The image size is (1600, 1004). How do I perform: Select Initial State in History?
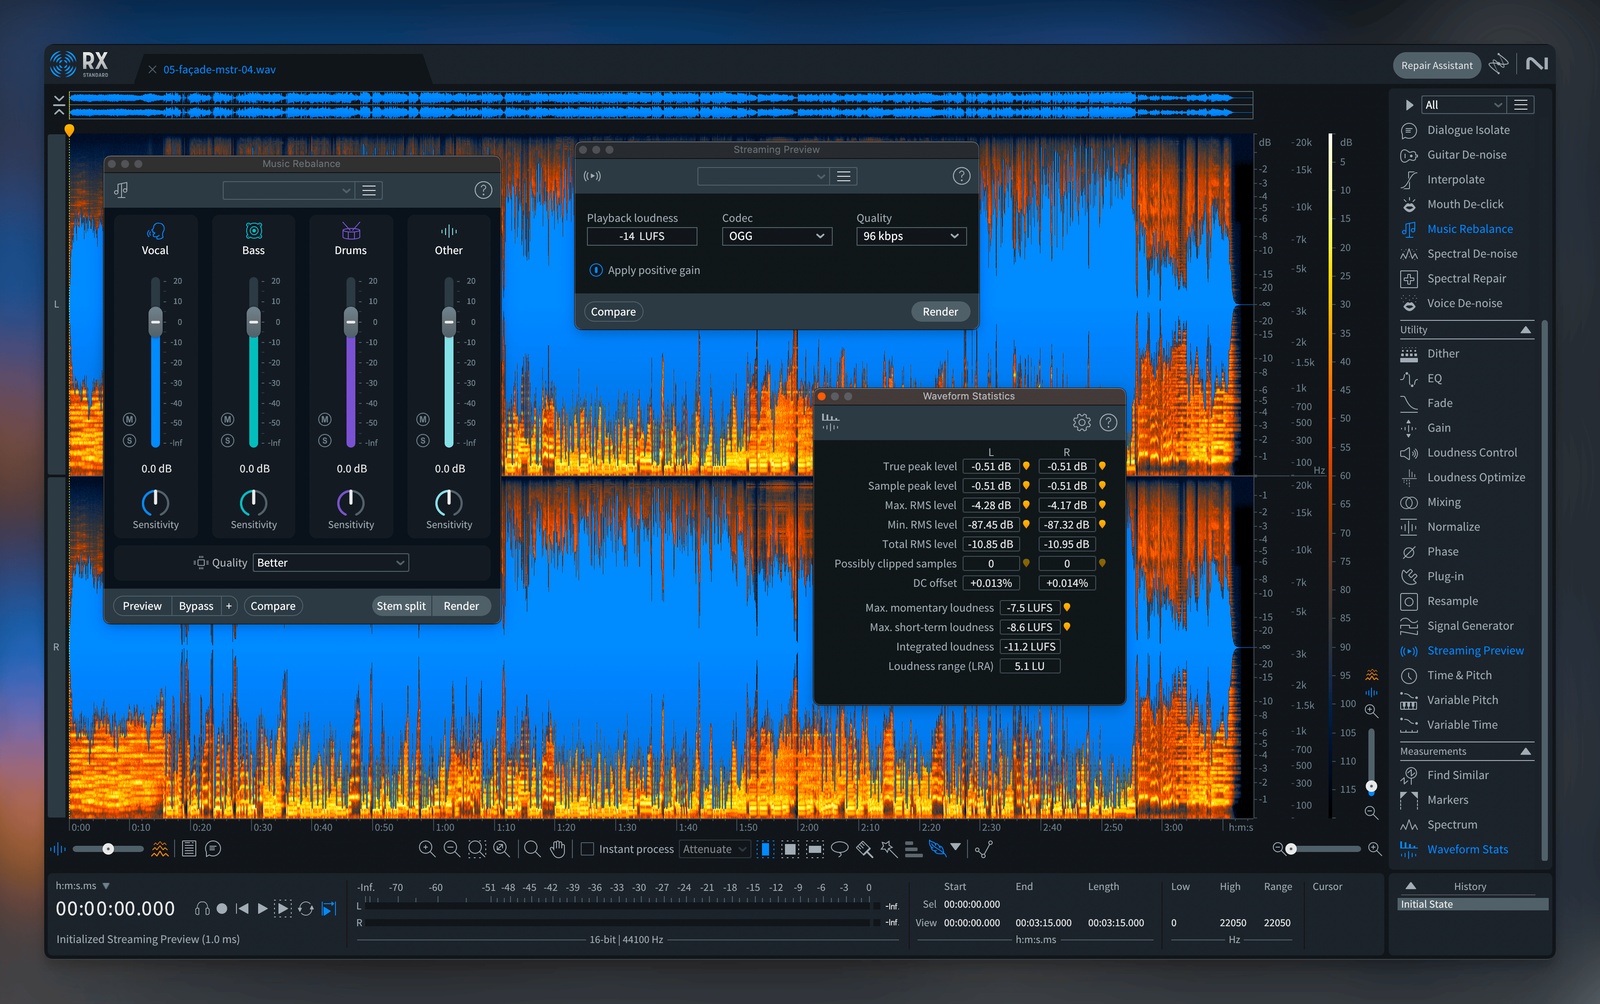(1472, 904)
